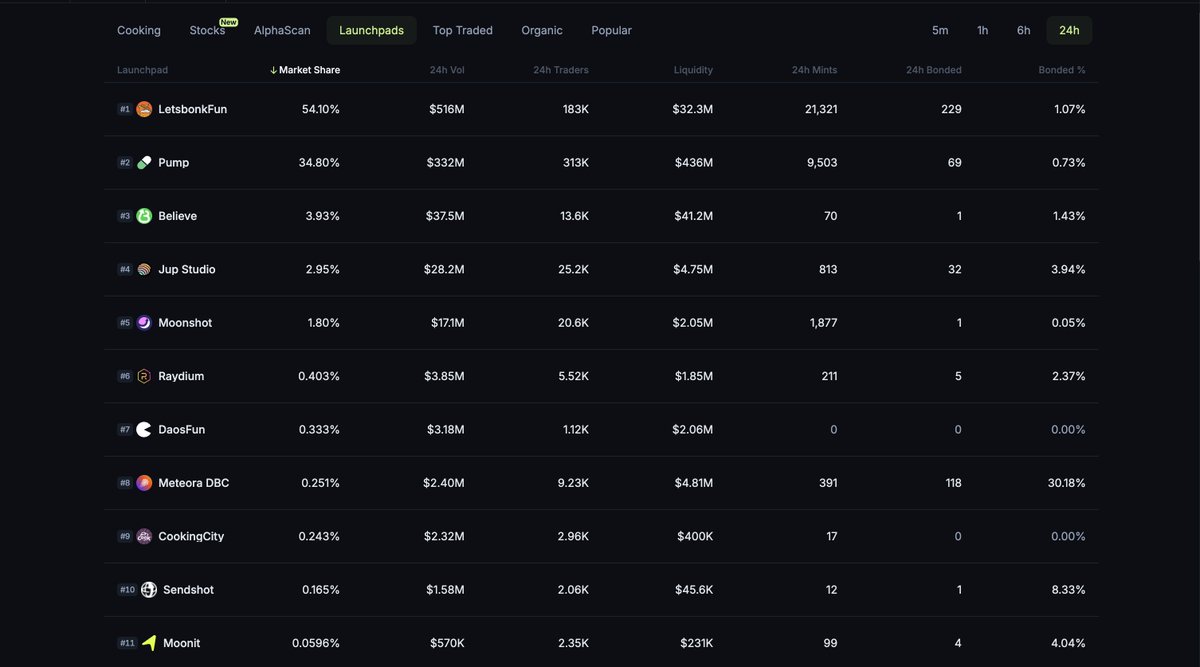This screenshot has height=667, width=1200.
Task: Select the Launchpads tab
Action: tap(372, 30)
